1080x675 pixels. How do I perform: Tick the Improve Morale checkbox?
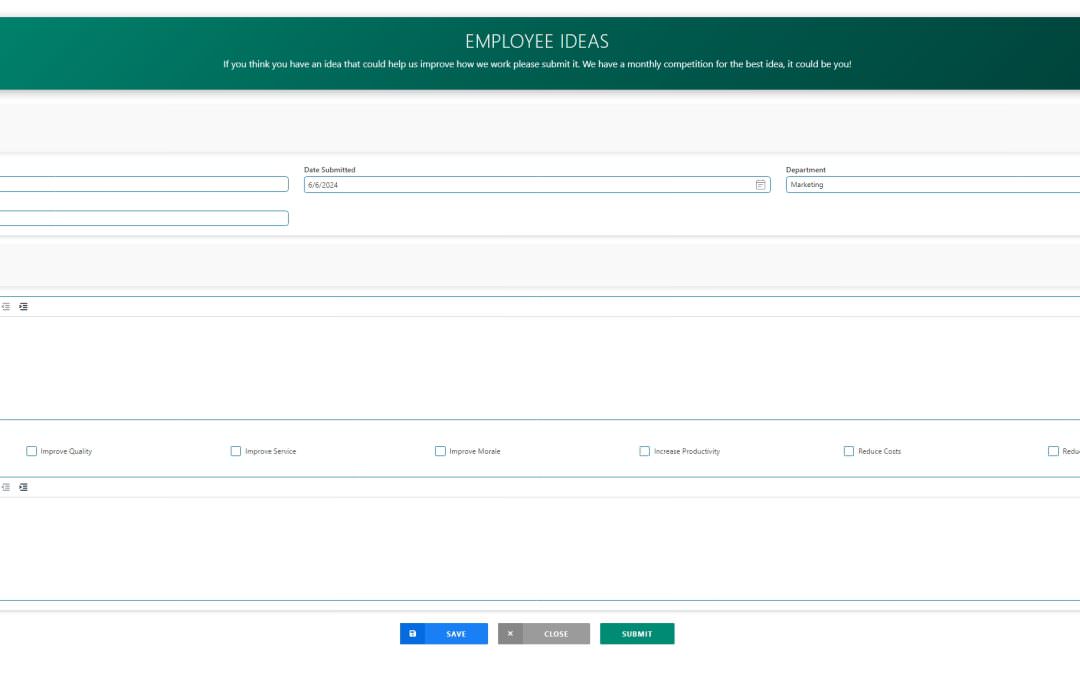point(440,451)
